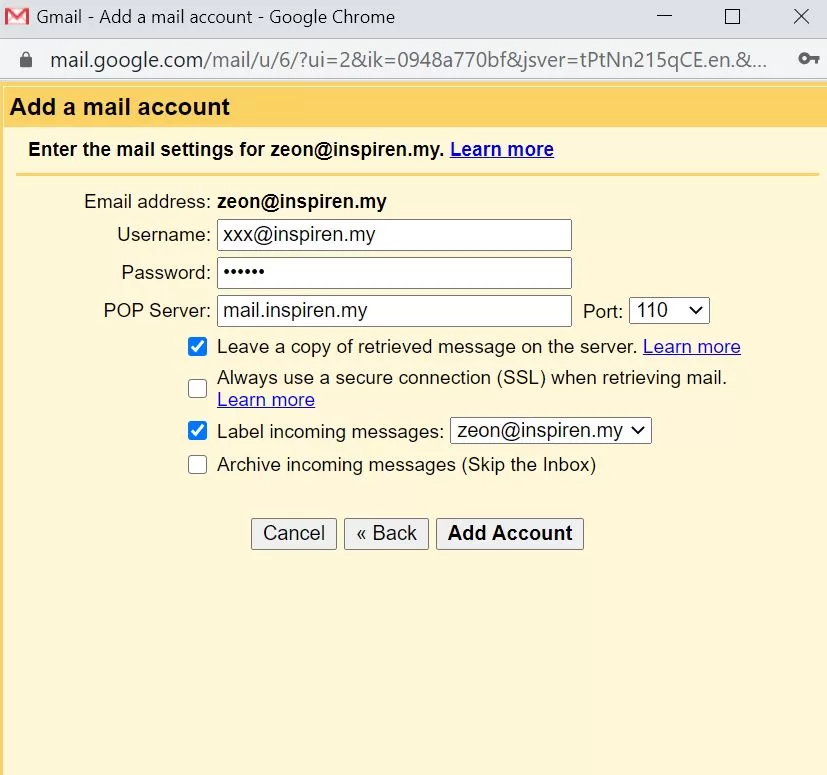The height and width of the screenshot is (775, 827).
Task: Click the Password input field
Action: coord(394,273)
